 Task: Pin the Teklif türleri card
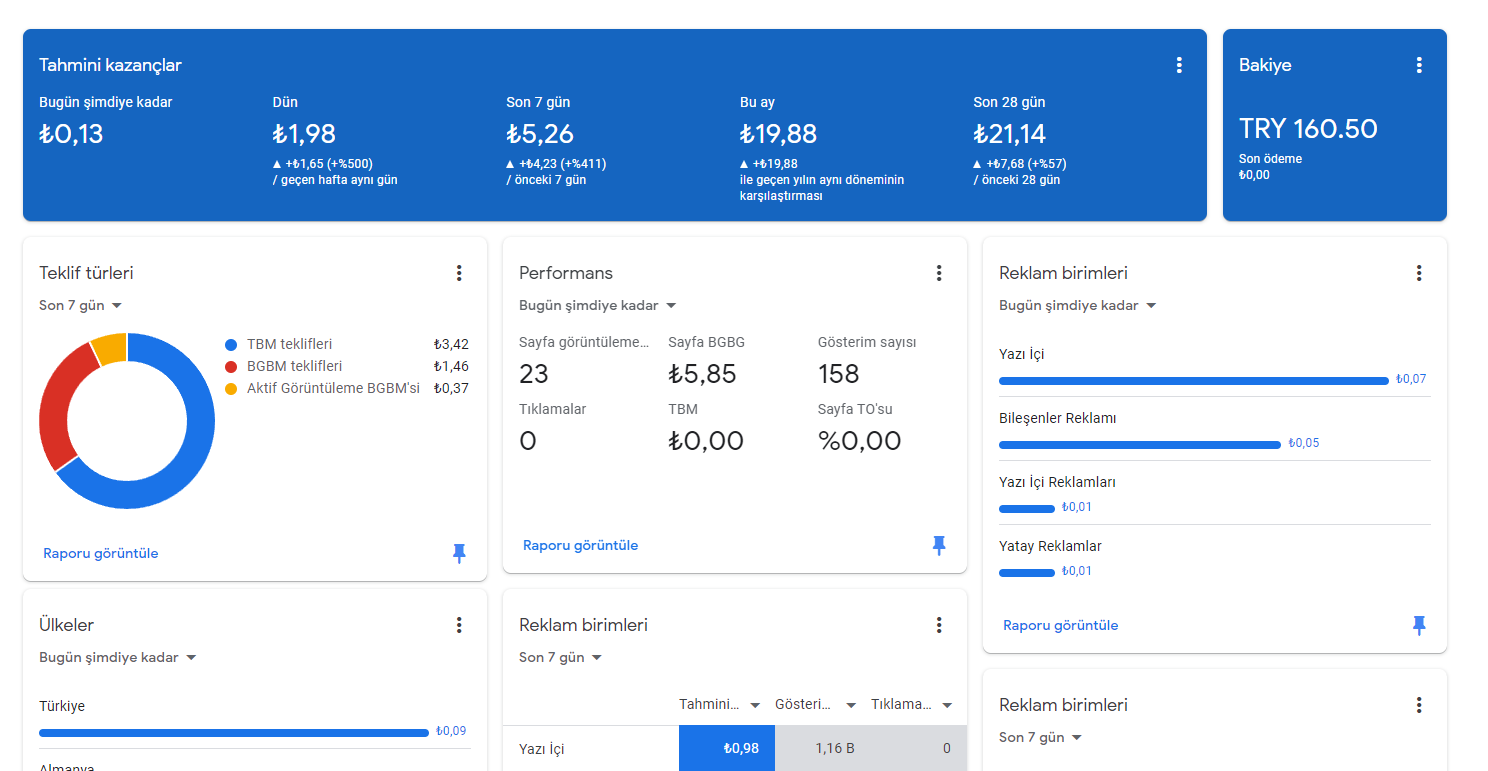(x=459, y=553)
